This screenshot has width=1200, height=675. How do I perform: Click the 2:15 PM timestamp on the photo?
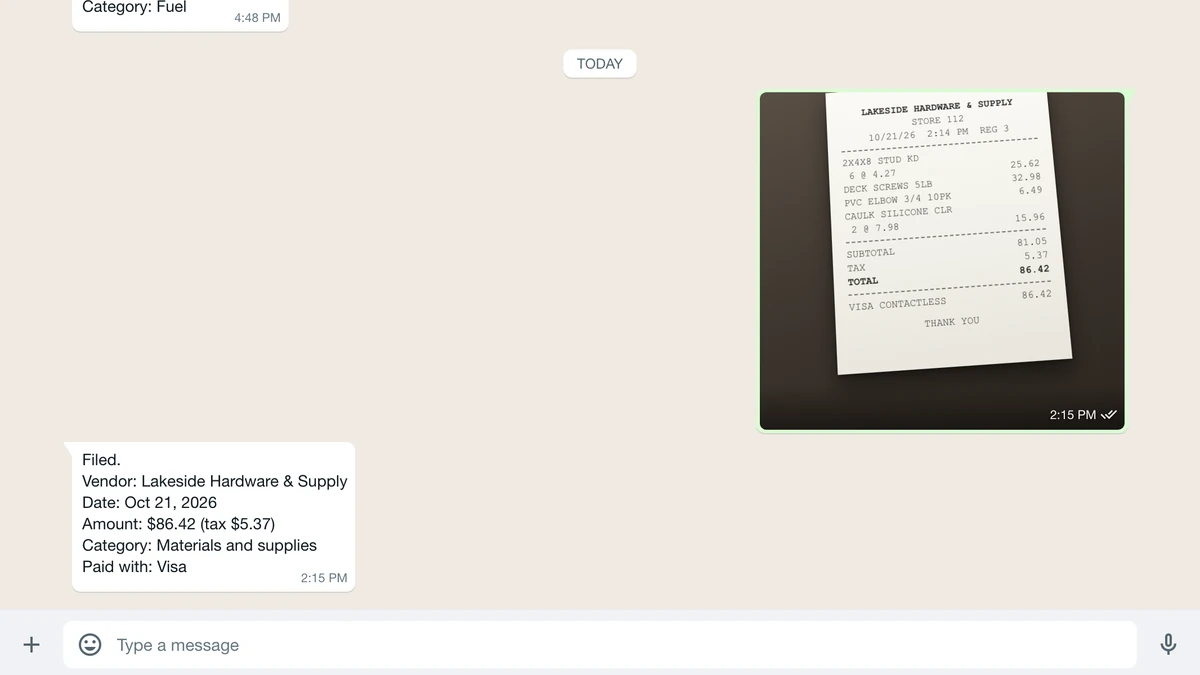pos(1073,415)
